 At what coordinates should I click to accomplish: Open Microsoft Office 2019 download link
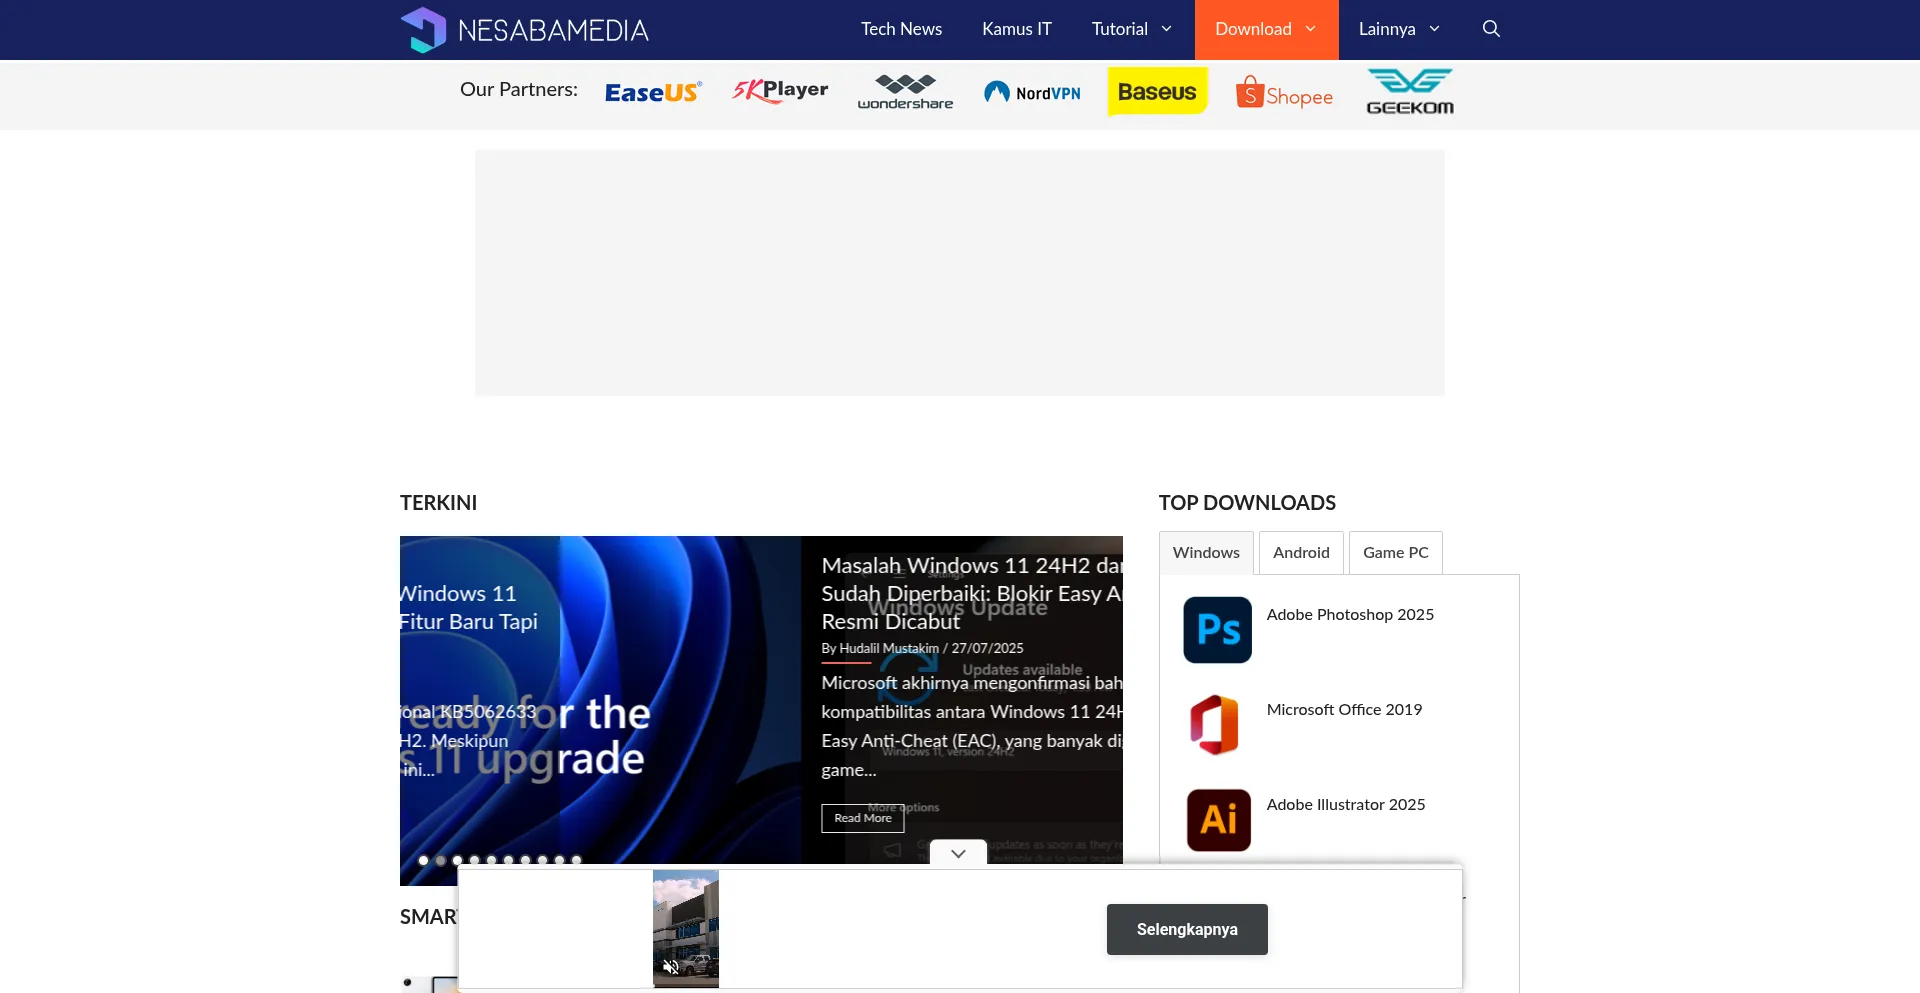[x=1344, y=709]
